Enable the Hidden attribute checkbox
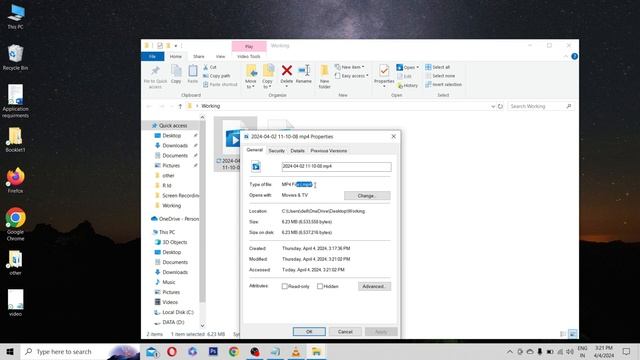The height and width of the screenshot is (360, 640). coord(320,287)
